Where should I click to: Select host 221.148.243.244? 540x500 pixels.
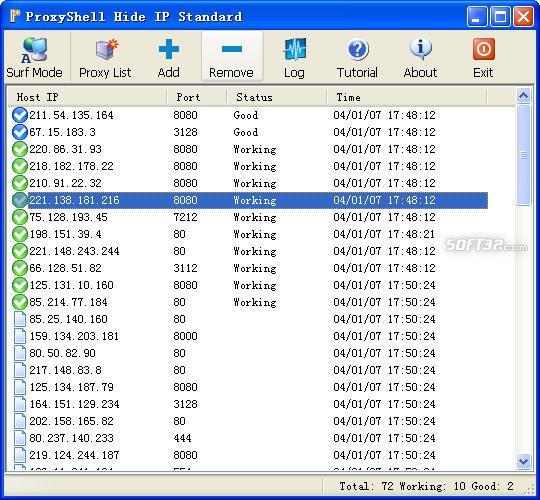74,251
